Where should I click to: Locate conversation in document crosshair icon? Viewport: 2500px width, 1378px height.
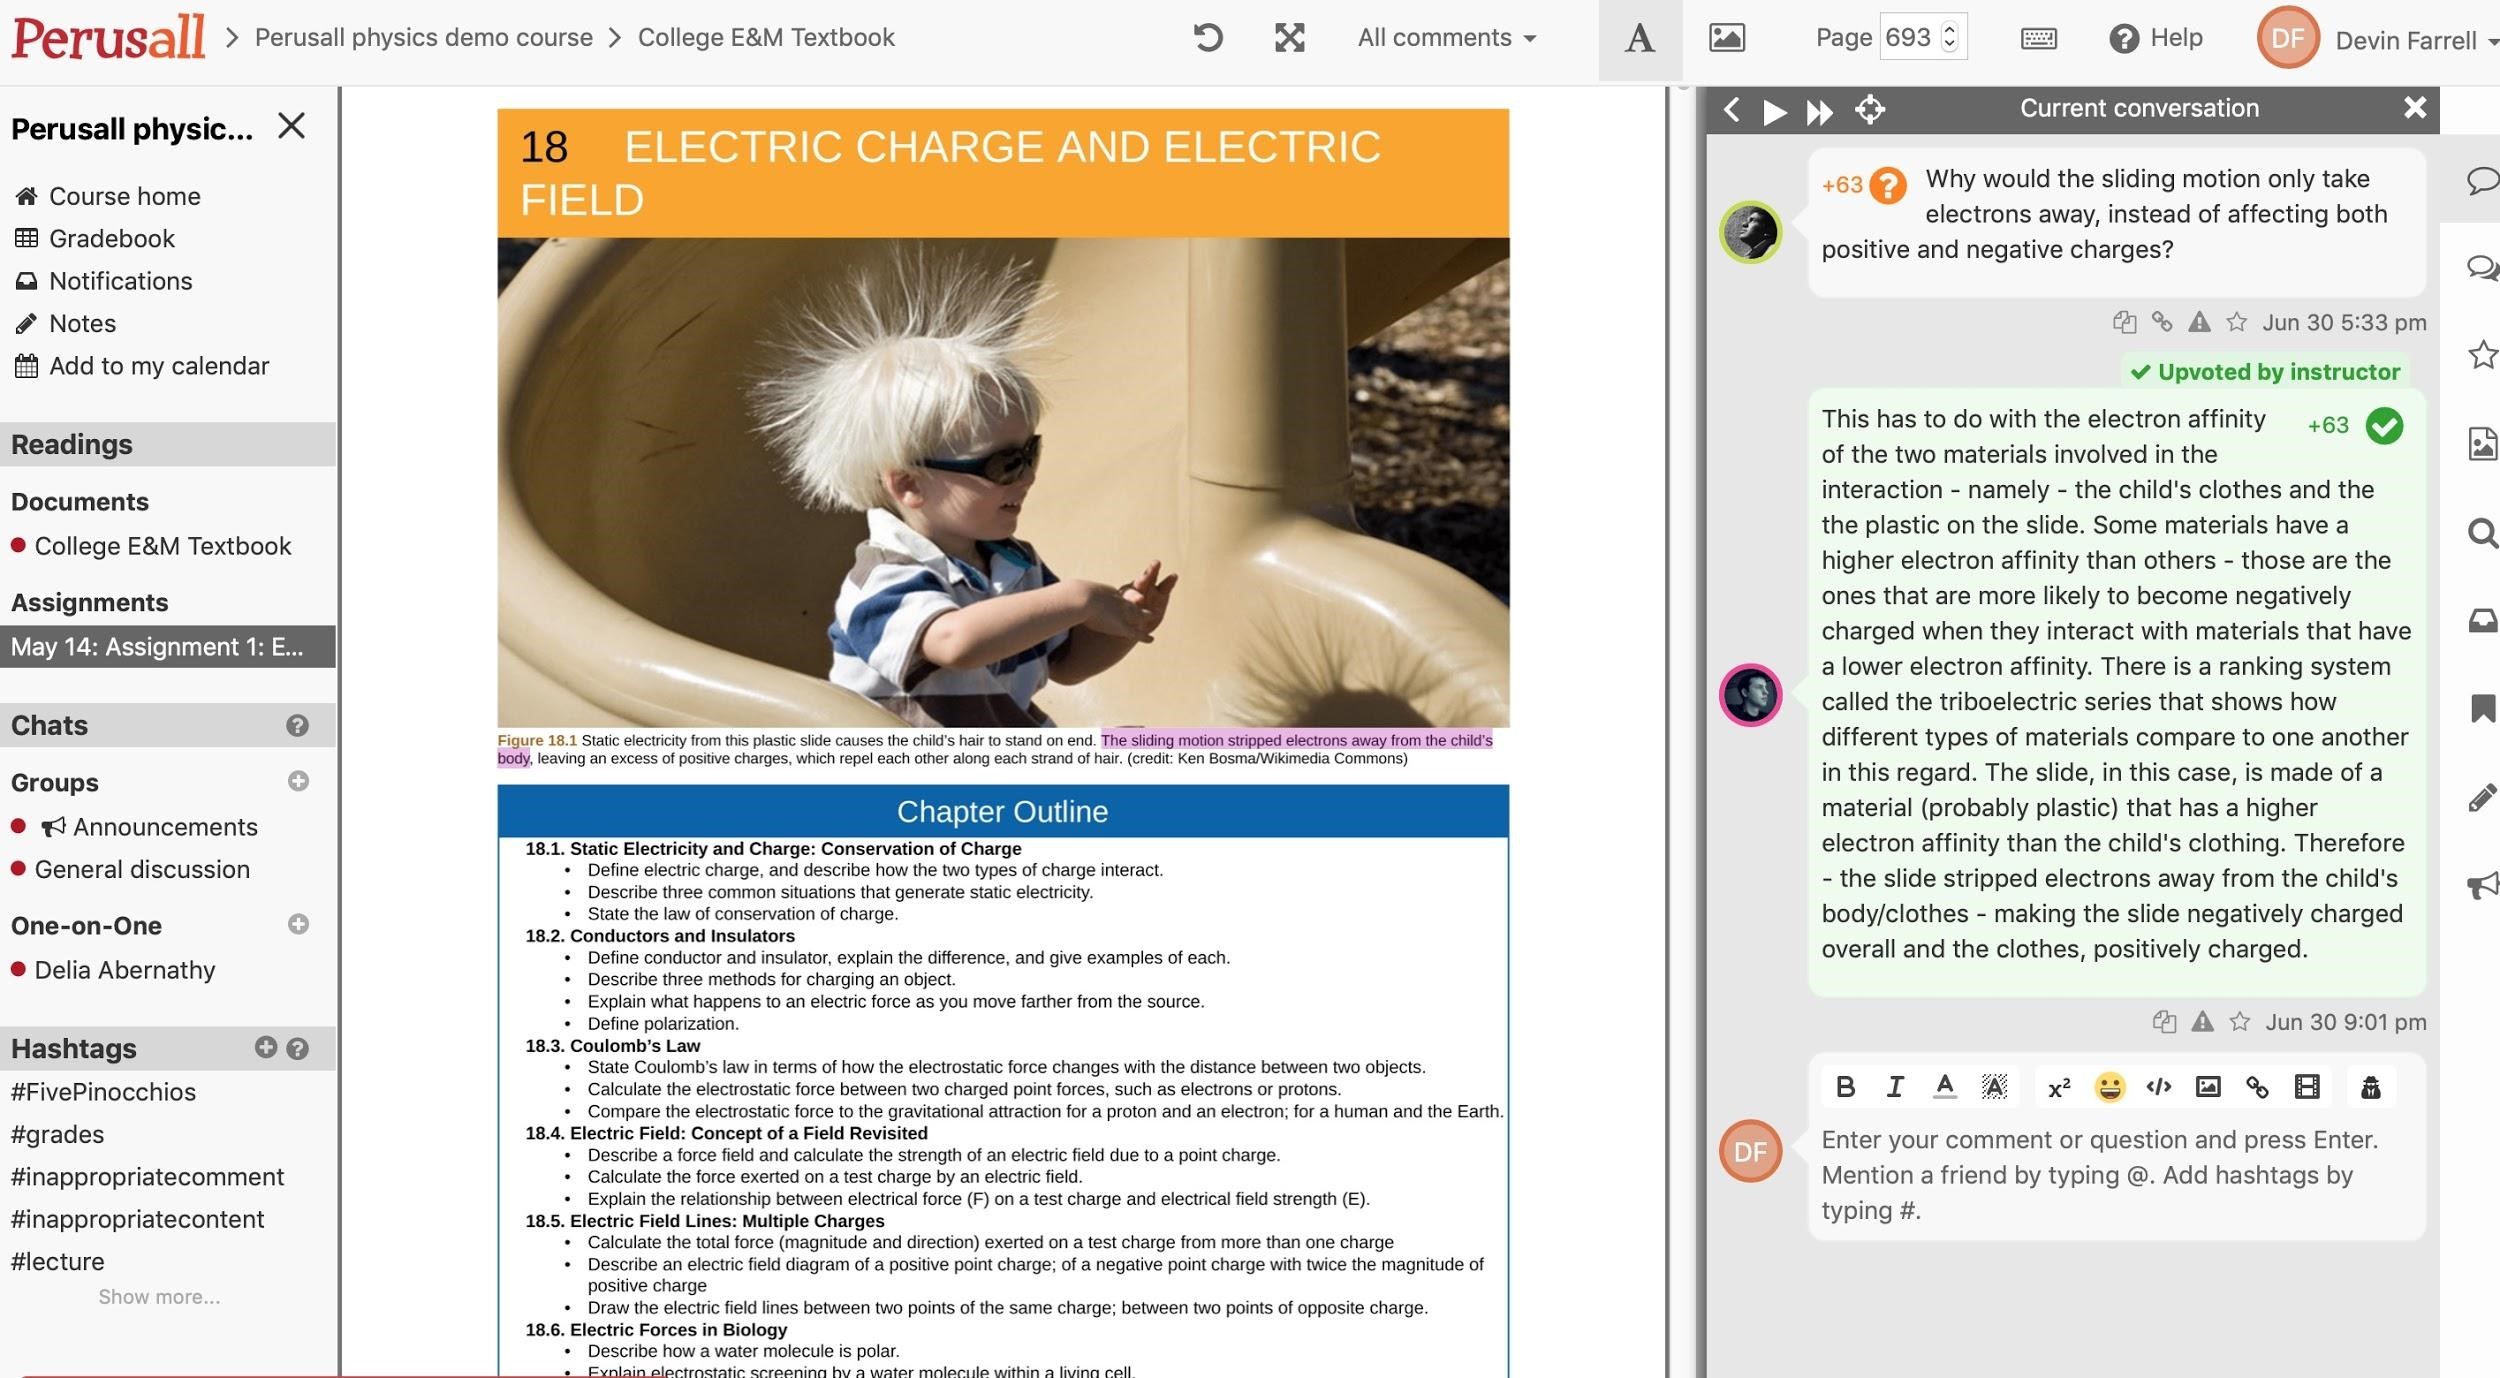[1870, 109]
